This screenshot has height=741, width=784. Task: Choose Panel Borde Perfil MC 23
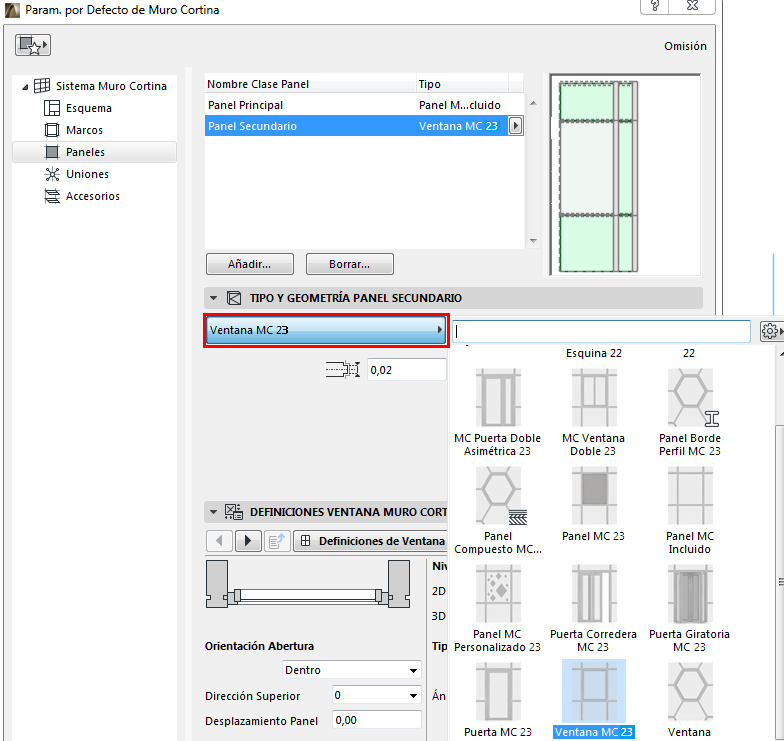(690, 412)
